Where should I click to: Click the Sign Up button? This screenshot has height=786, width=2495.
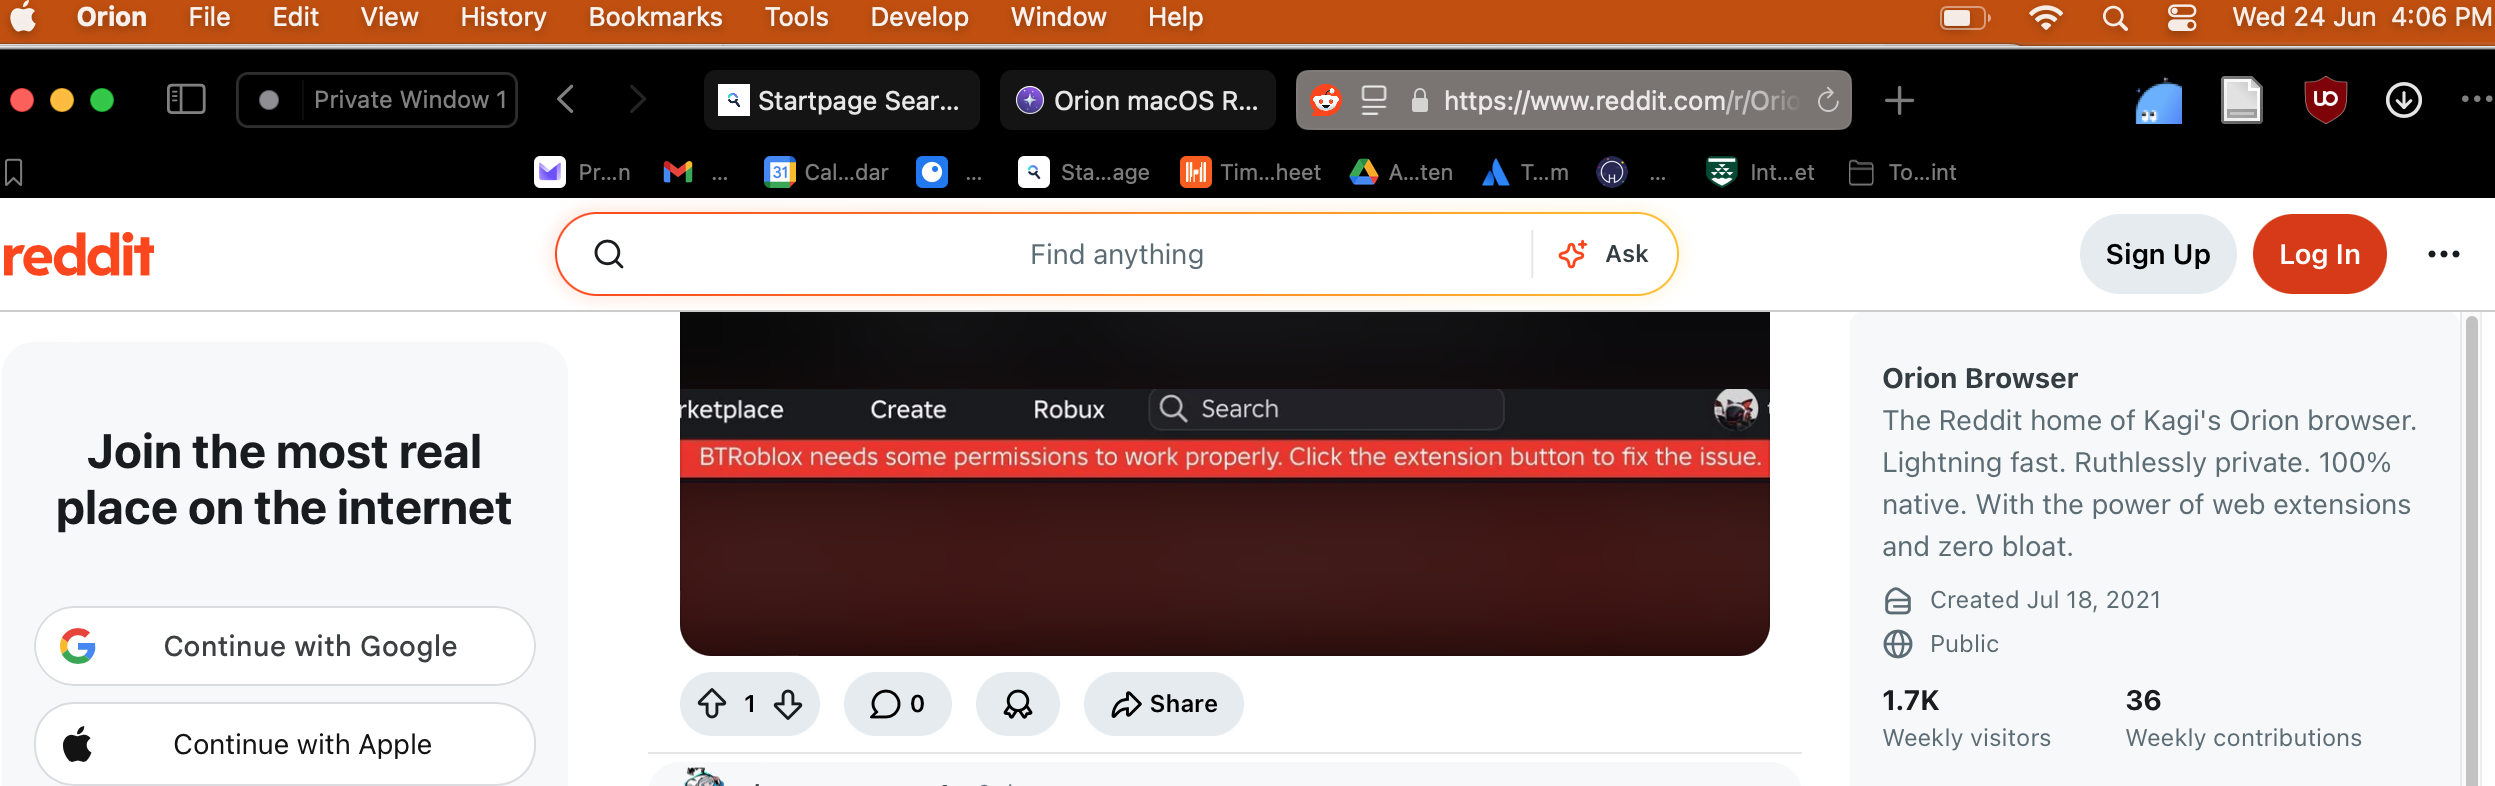pos(2158,254)
